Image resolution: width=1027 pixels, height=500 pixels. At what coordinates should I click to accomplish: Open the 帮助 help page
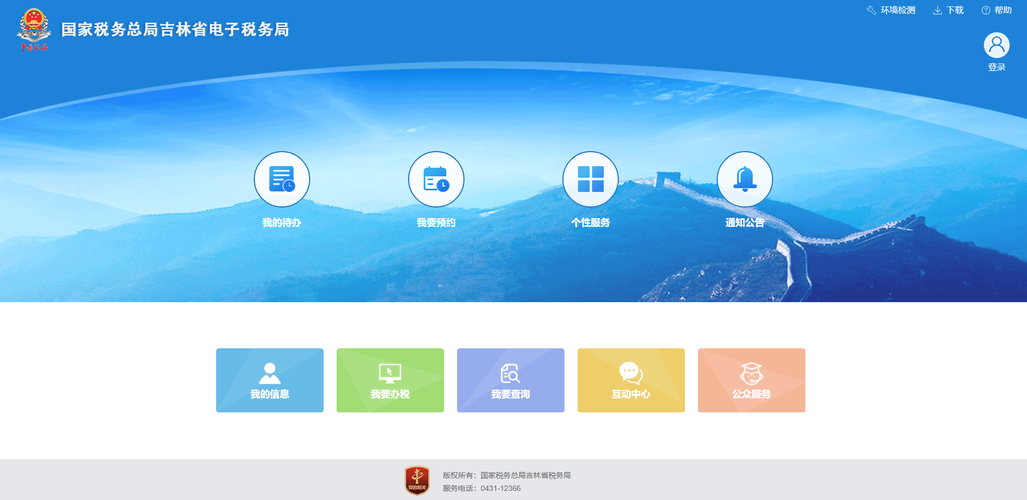pyautogui.click(x=996, y=10)
